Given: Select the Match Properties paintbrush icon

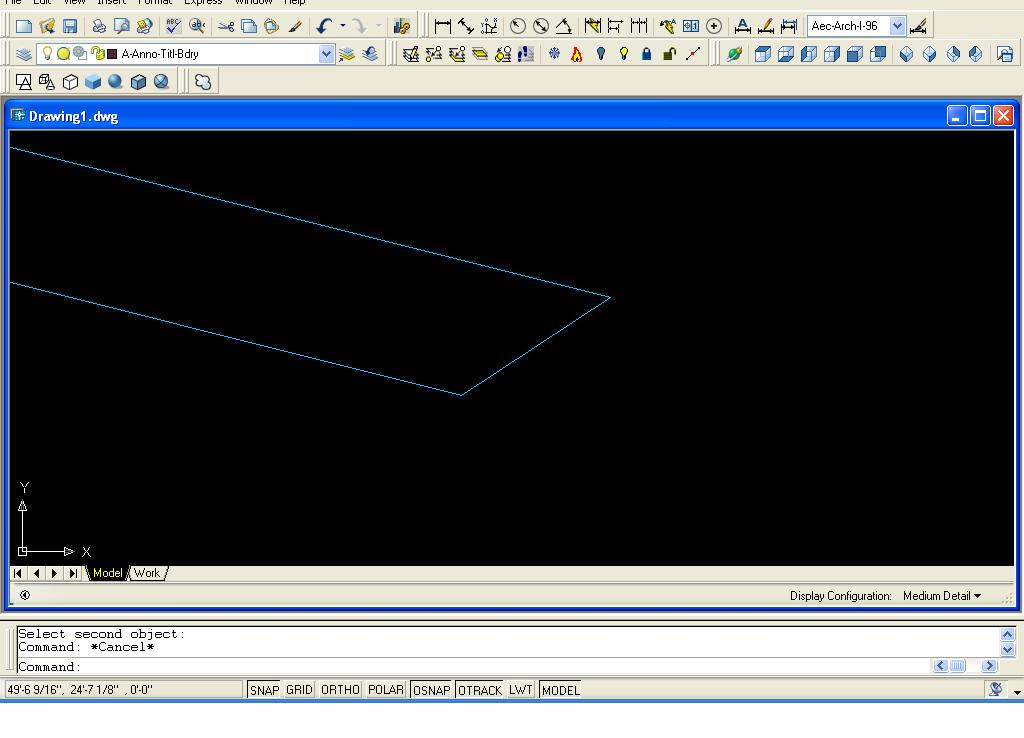Looking at the screenshot, I should 295,26.
